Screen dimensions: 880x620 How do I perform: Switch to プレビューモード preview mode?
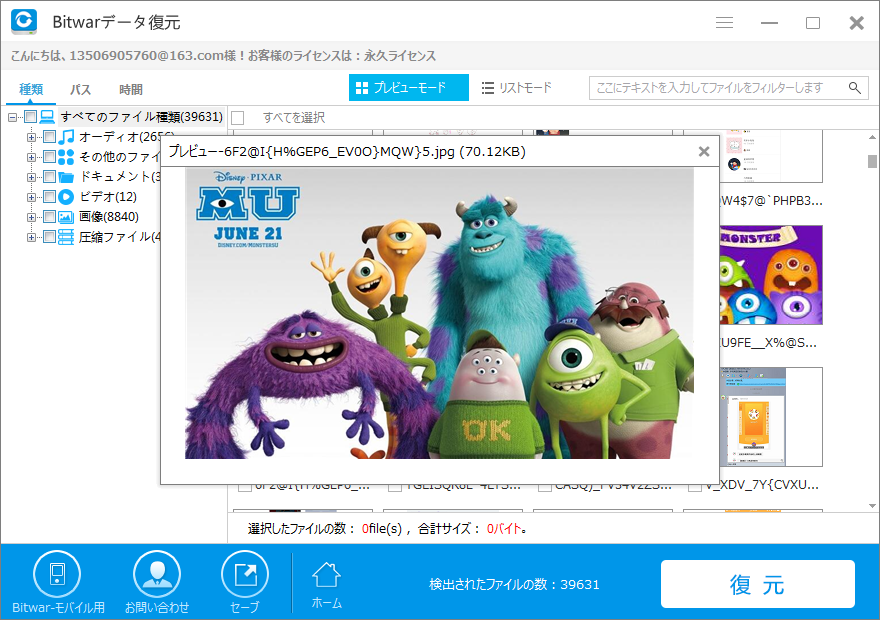tap(409, 88)
